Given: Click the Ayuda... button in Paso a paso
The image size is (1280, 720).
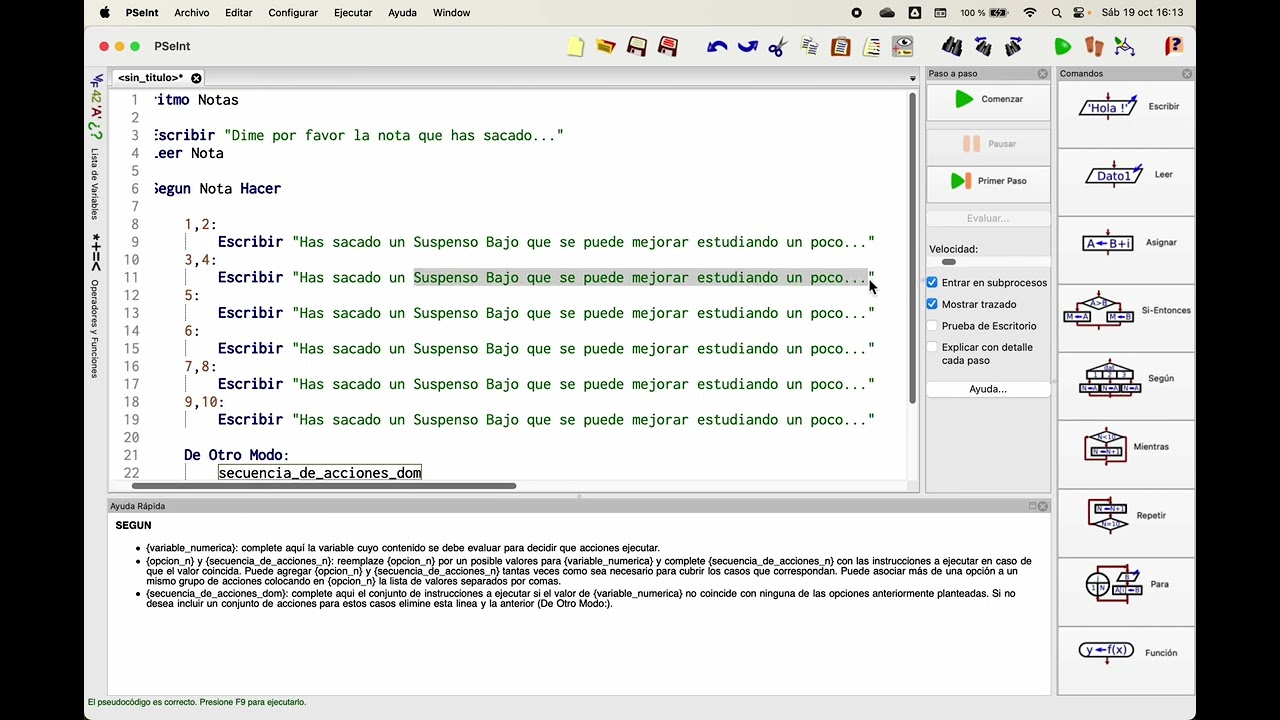Looking at the screenshot, I should pyautogui.click(x=988, y=389).
